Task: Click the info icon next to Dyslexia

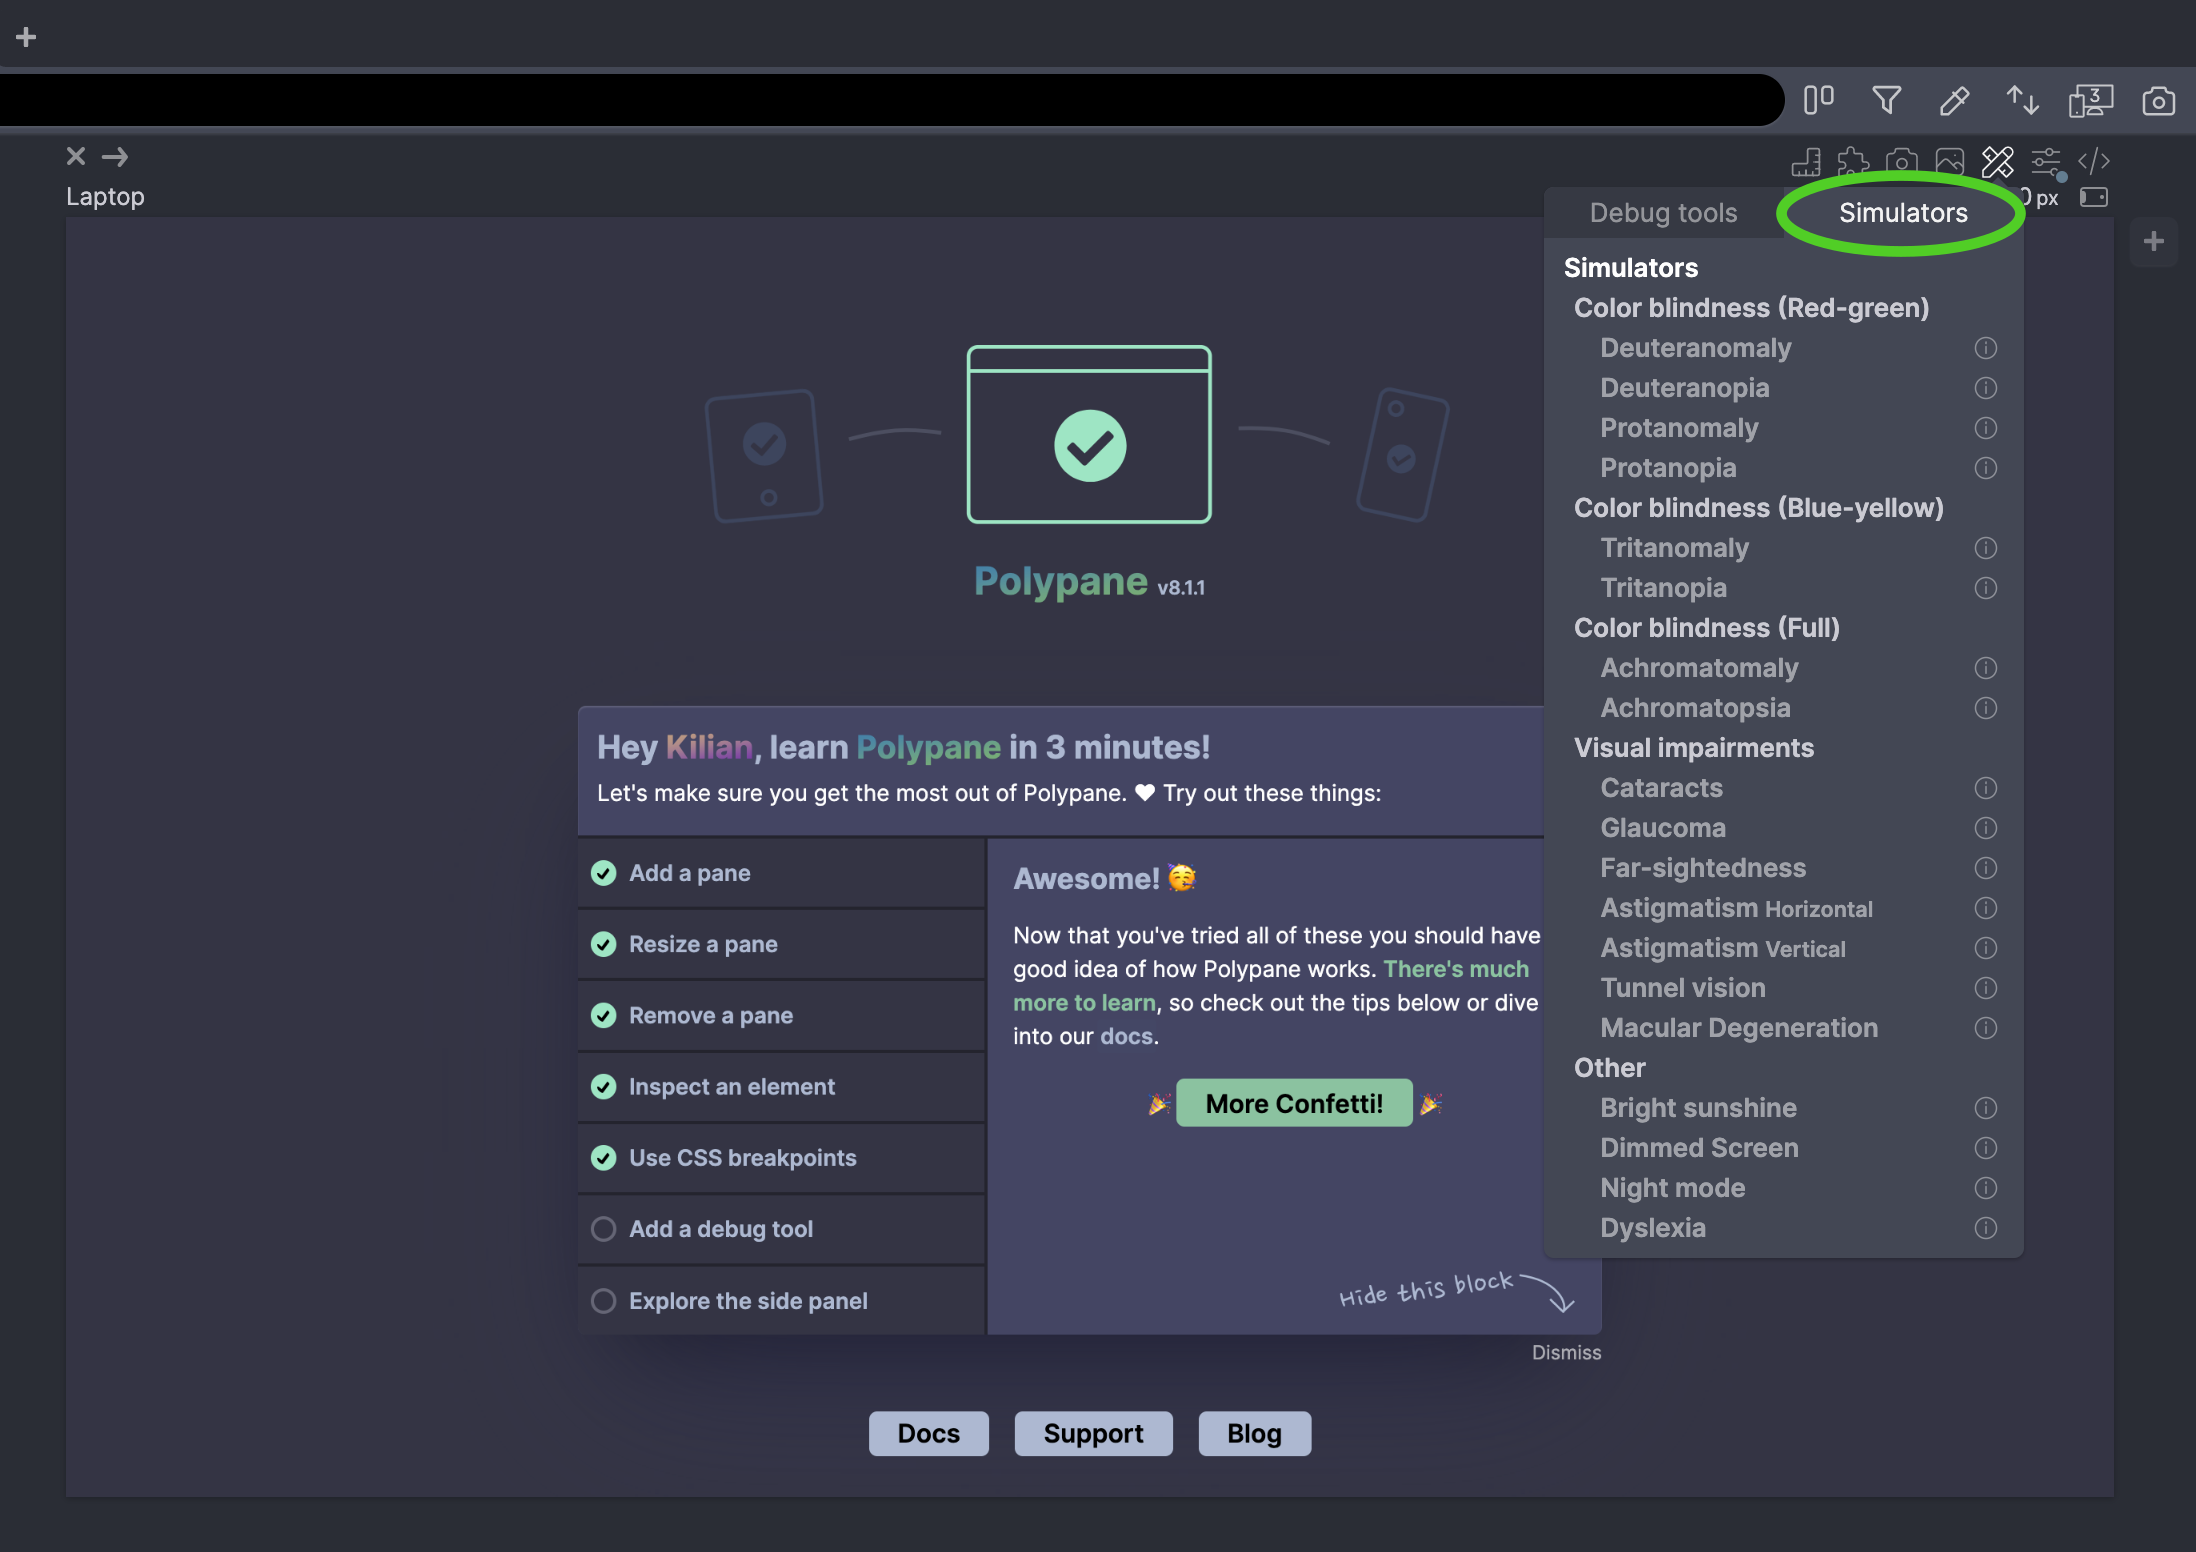Action: click(x=1986, y=1228)
